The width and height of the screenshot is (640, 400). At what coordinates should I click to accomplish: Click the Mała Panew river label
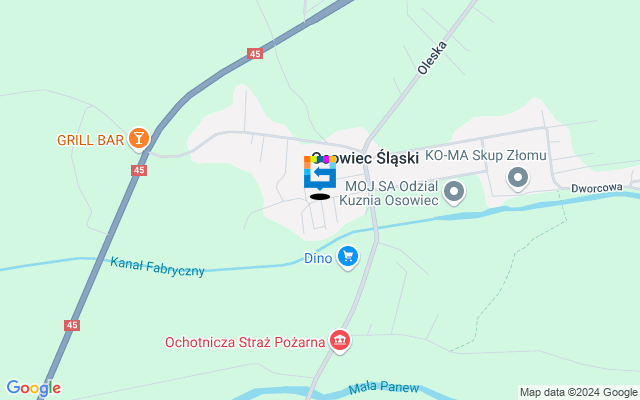point(384,387)
